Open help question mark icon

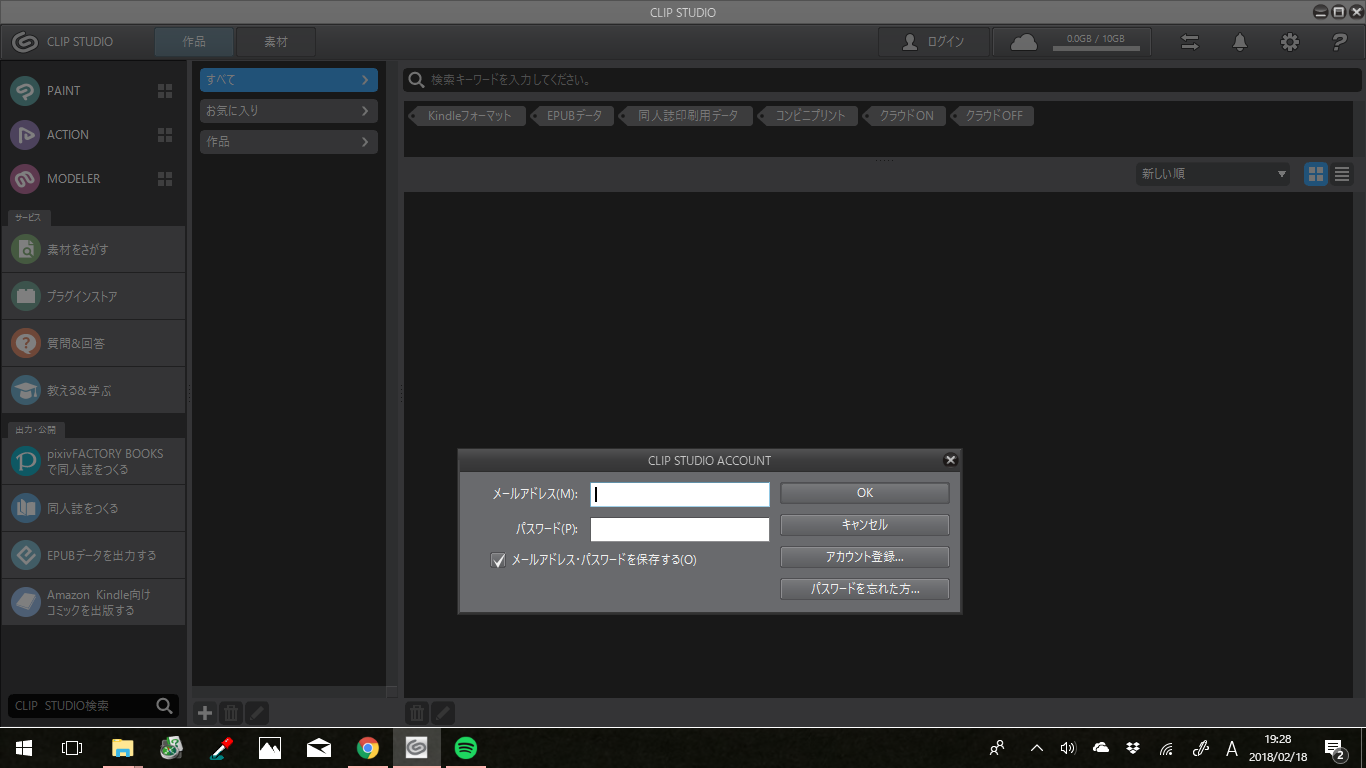pos(1340,42)
